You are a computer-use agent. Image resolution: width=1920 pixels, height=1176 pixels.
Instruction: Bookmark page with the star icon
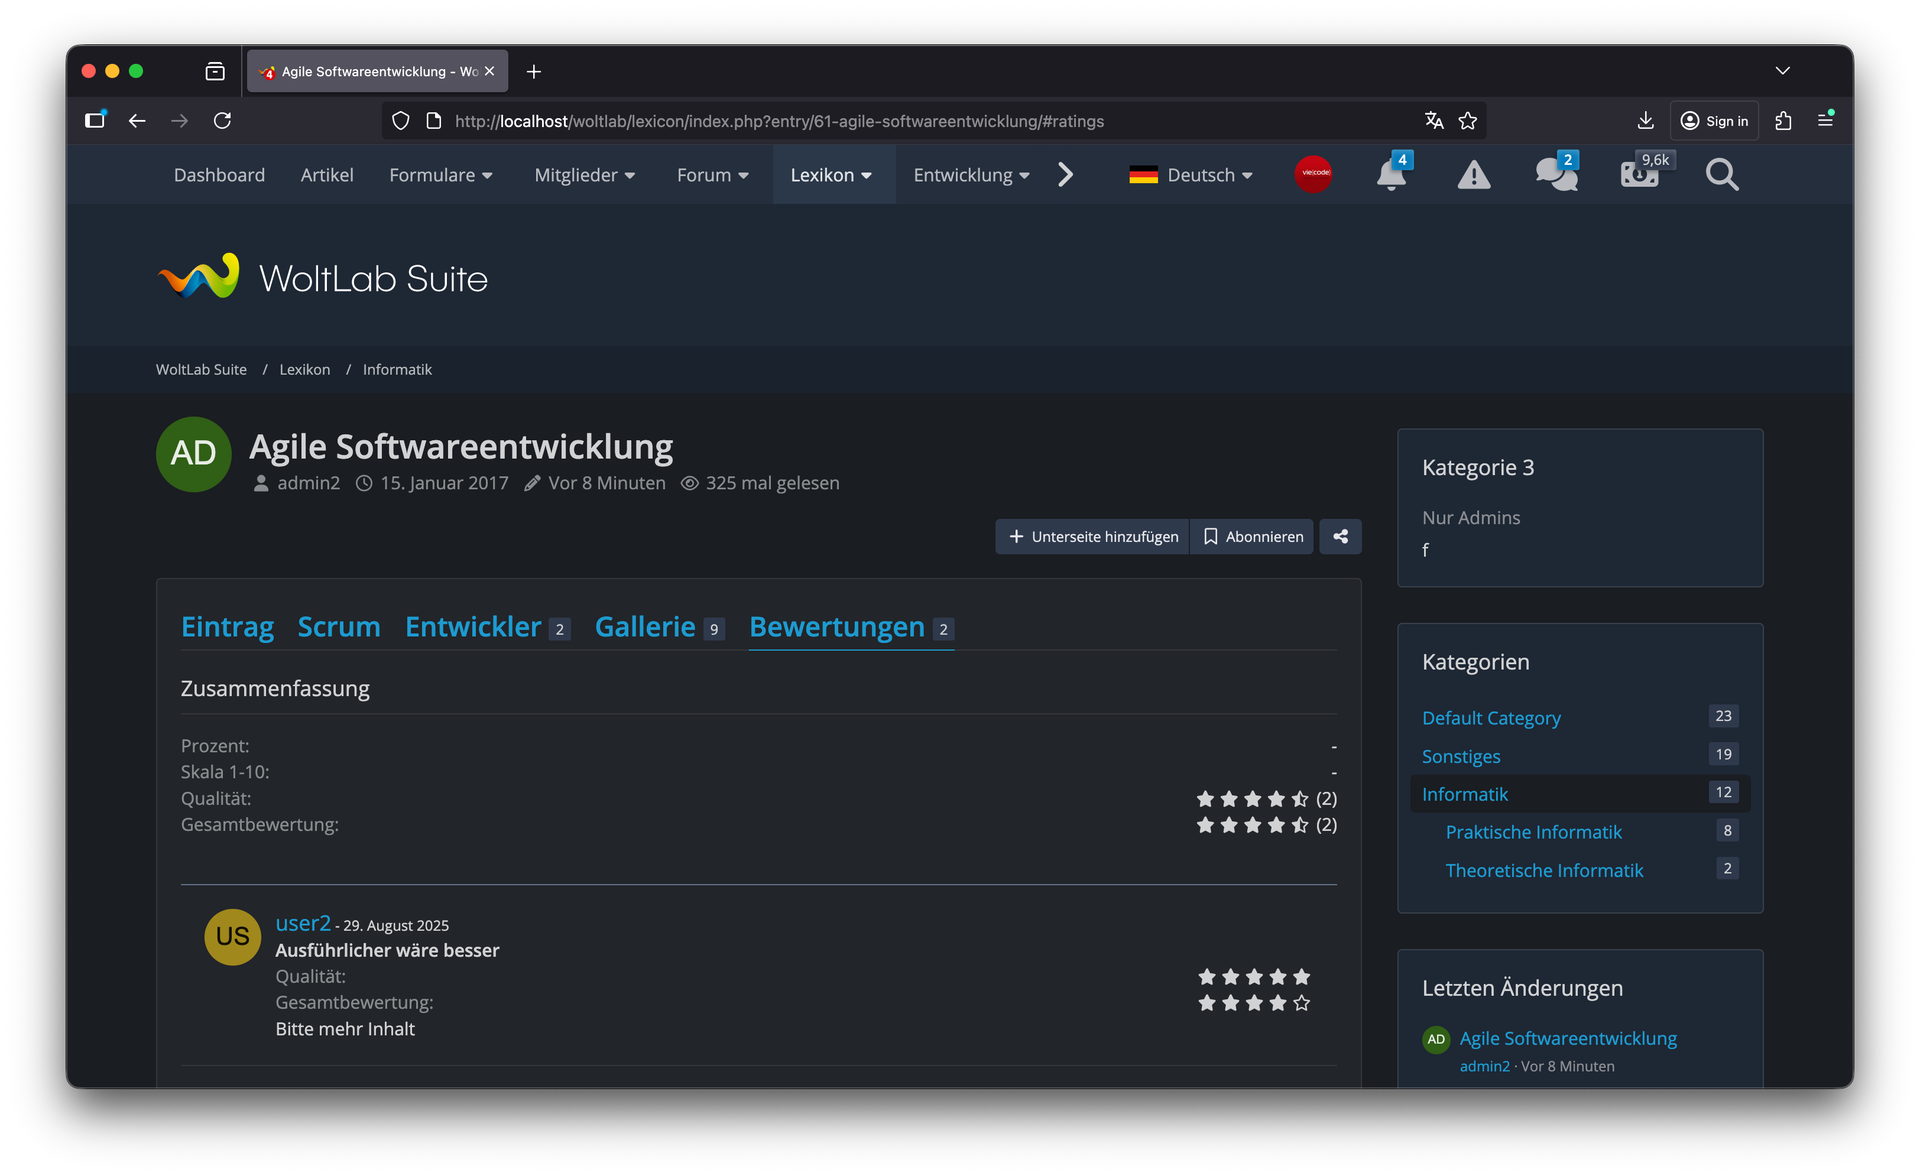coord(1468,121)
